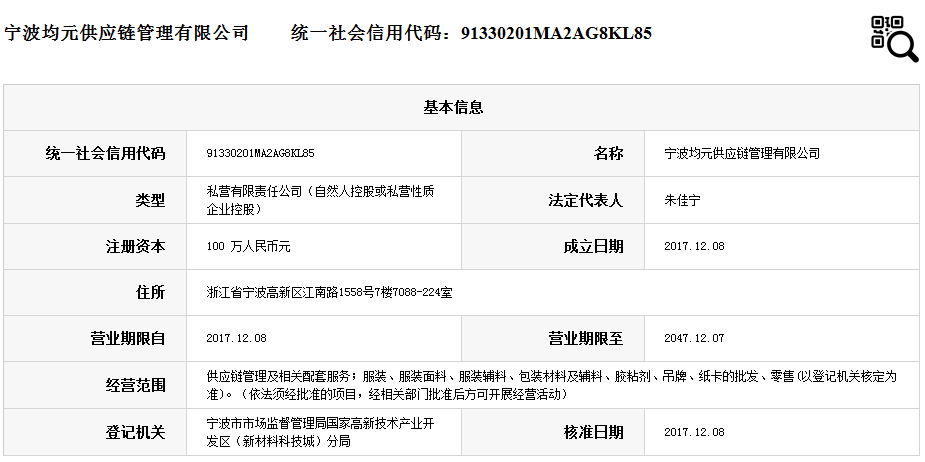The height and width of the screenshot is (462, 925).
Task: Select registration authority 宁波市市场监督管理局 text
Action: 321,432
